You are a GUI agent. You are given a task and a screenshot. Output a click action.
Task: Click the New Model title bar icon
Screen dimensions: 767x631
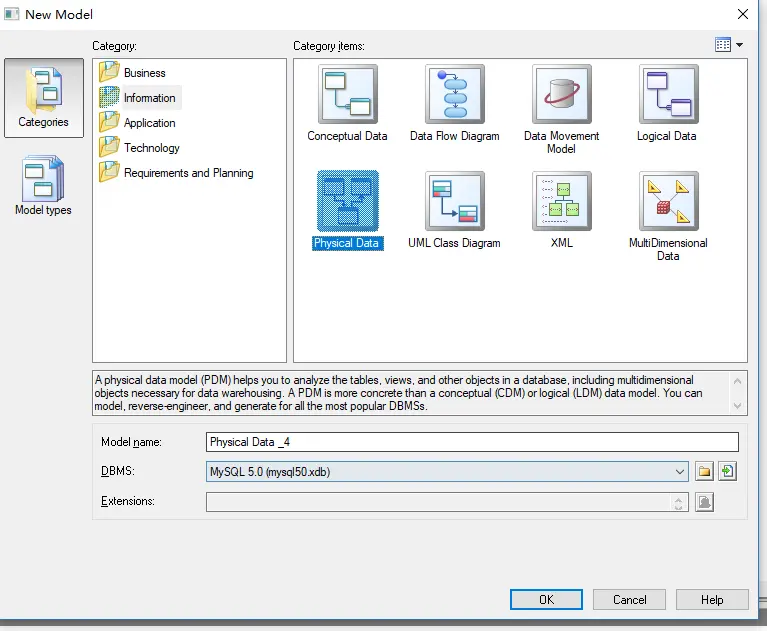click(x=12, y=14)
